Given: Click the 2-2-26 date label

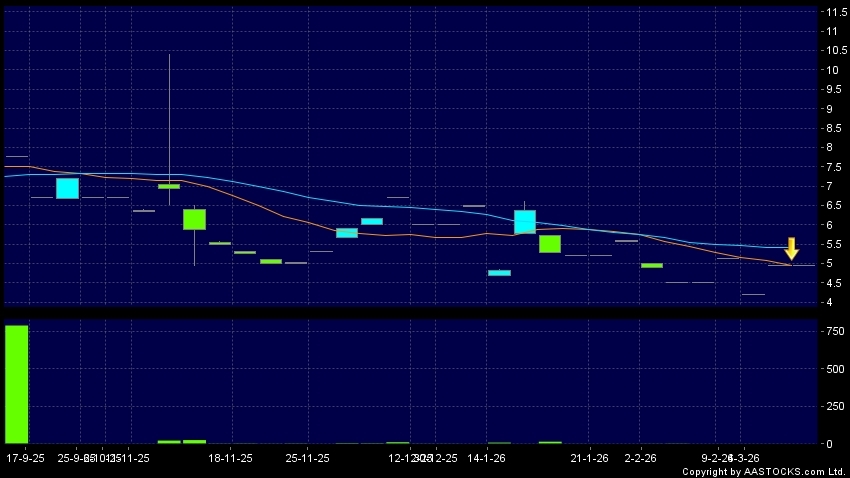Looking at the screenshot, I should (x=640, y=458).
